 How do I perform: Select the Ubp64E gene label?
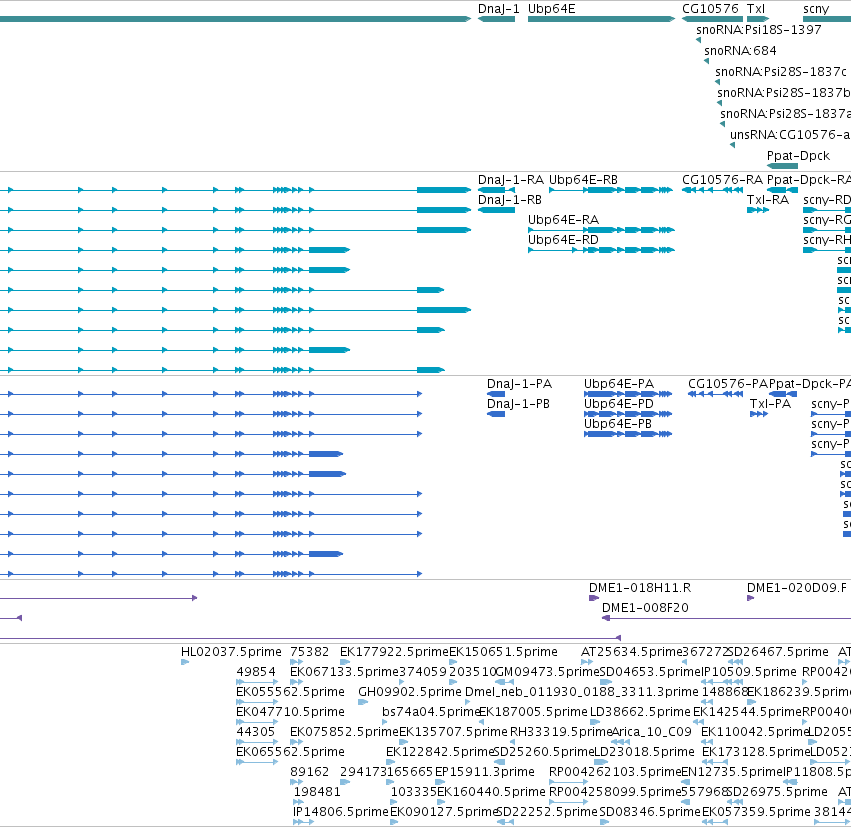(551, 9)
